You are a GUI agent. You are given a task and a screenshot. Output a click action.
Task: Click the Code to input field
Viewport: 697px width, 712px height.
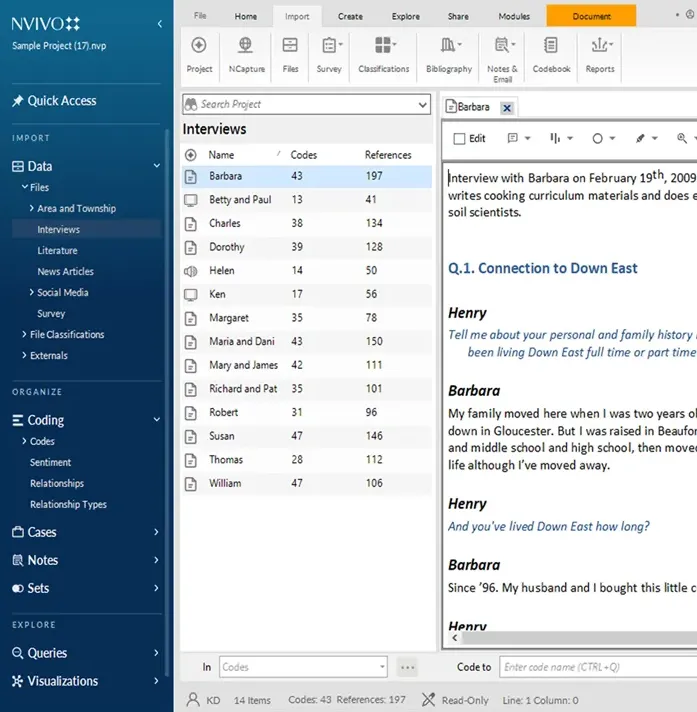point(598,667)
